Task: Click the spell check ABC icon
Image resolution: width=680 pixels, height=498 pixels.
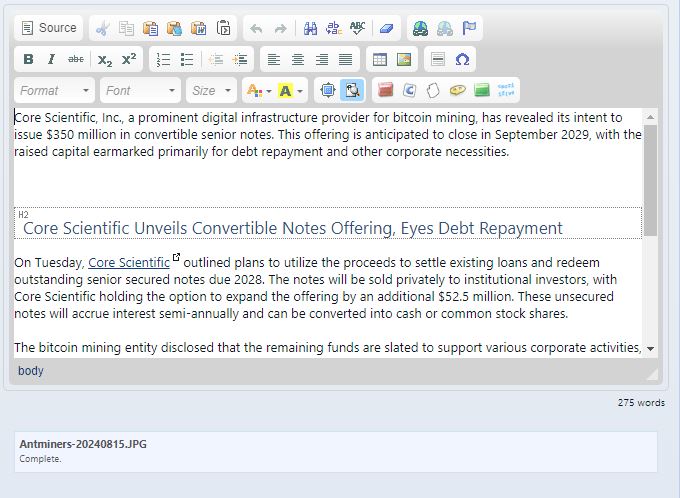Action: [x=357, y=28]
